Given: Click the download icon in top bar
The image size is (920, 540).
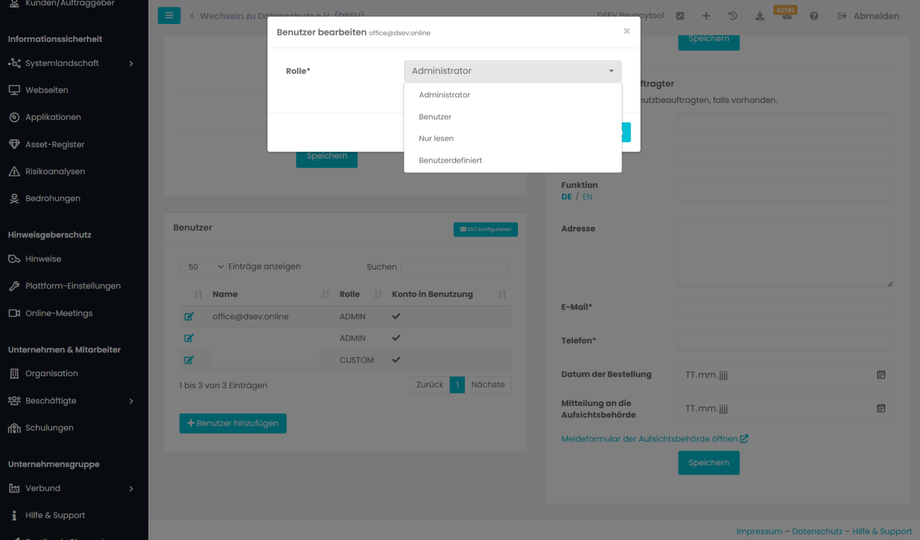Looking at the screenshot, I should [759, 16].
